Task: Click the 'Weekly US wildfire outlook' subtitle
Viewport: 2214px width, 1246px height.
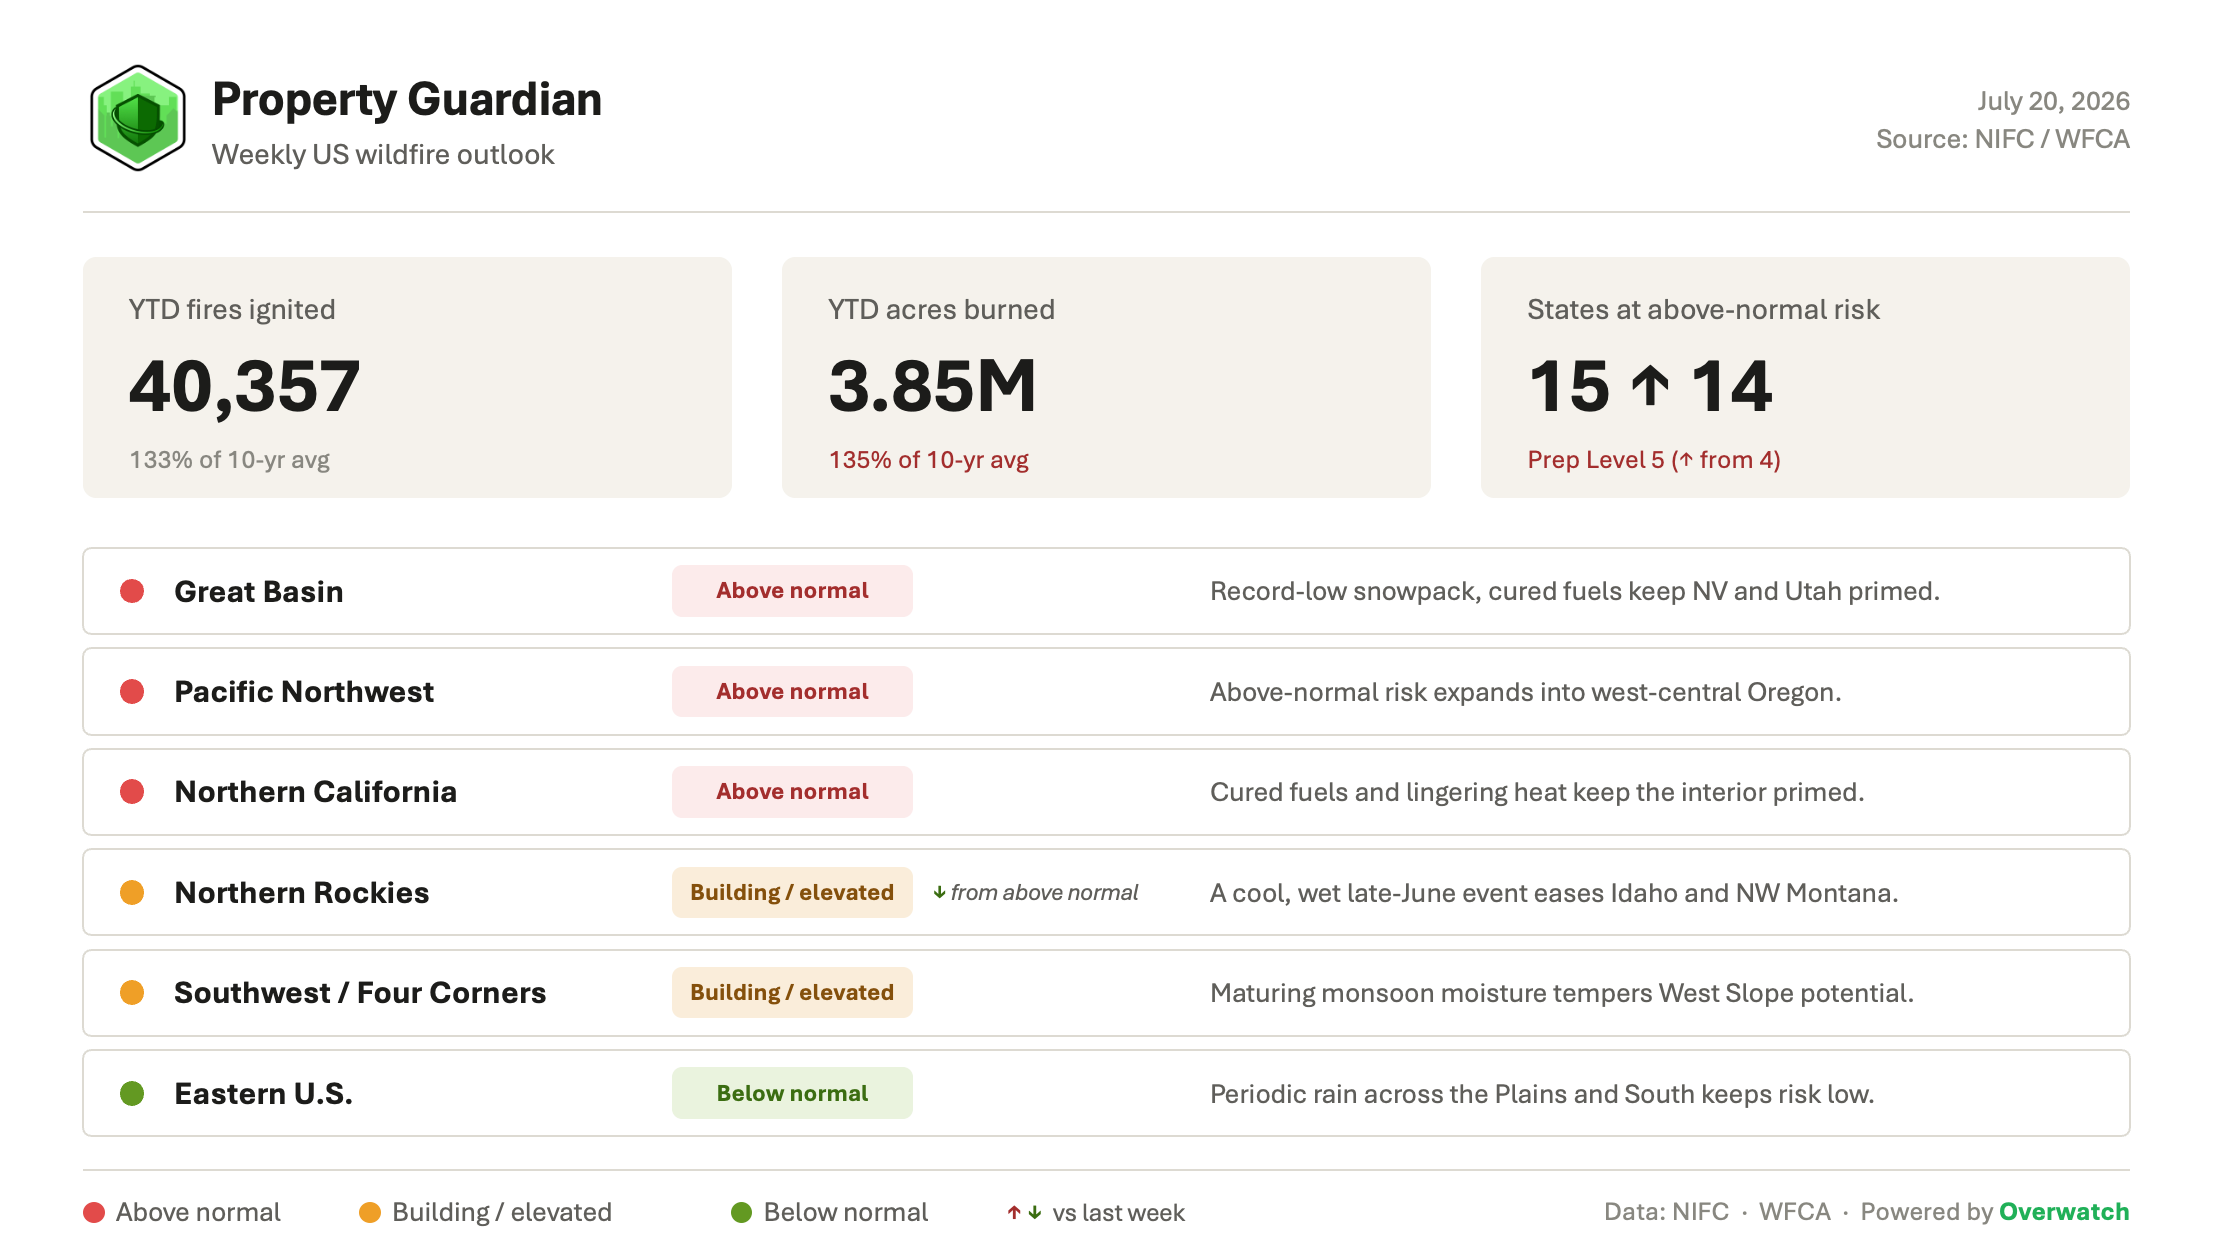Action: (x=383, y=154)
